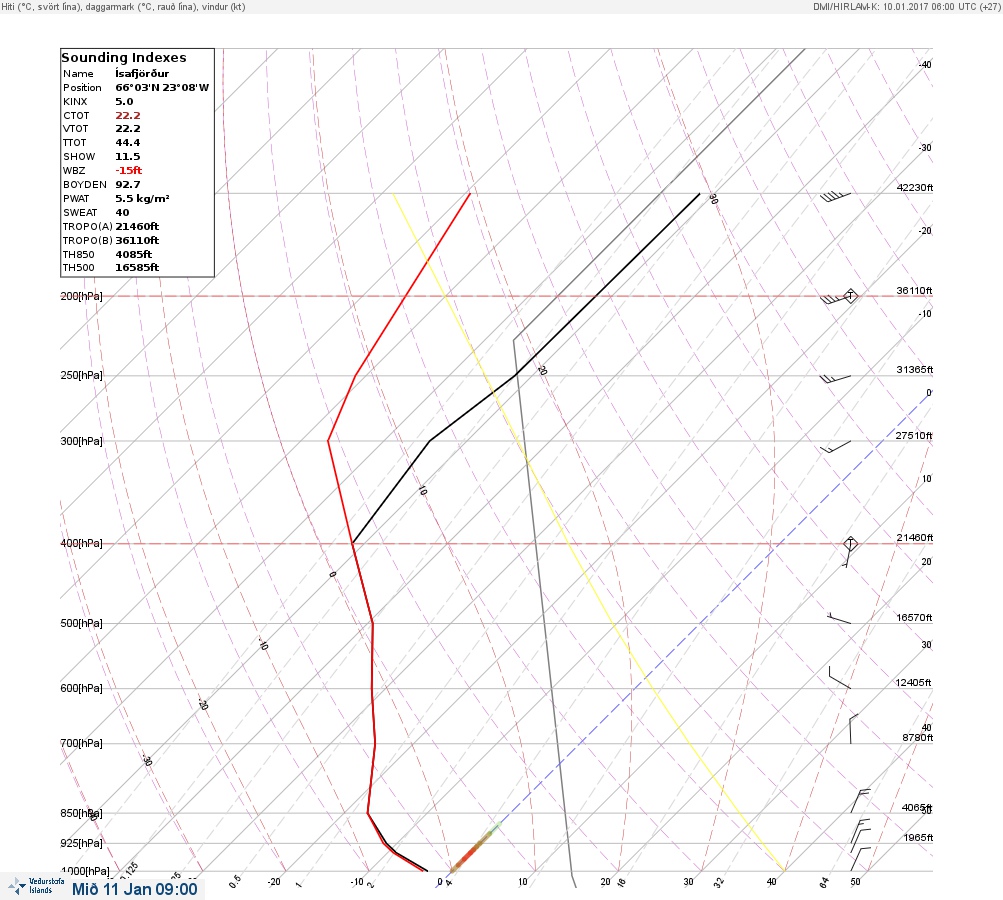Click the 700[hPa] pressure label
This screenshot has height=900, width=1003.
(81, 743)
